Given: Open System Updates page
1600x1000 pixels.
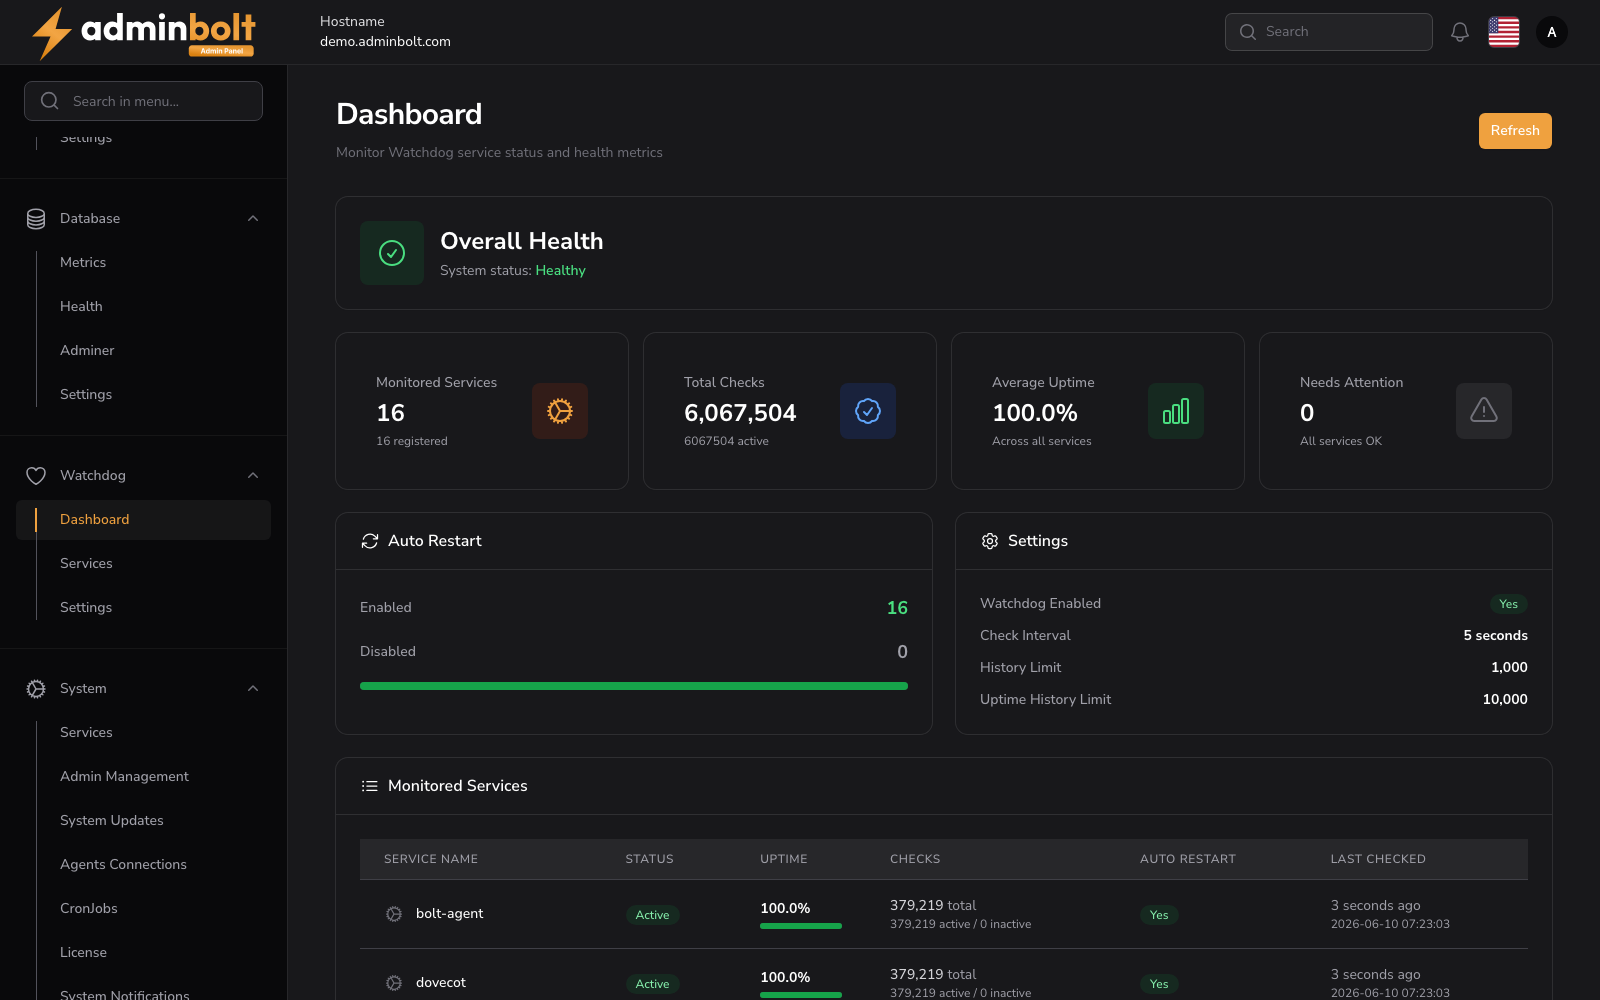Looking at the screenshot, I should (112, 820).
